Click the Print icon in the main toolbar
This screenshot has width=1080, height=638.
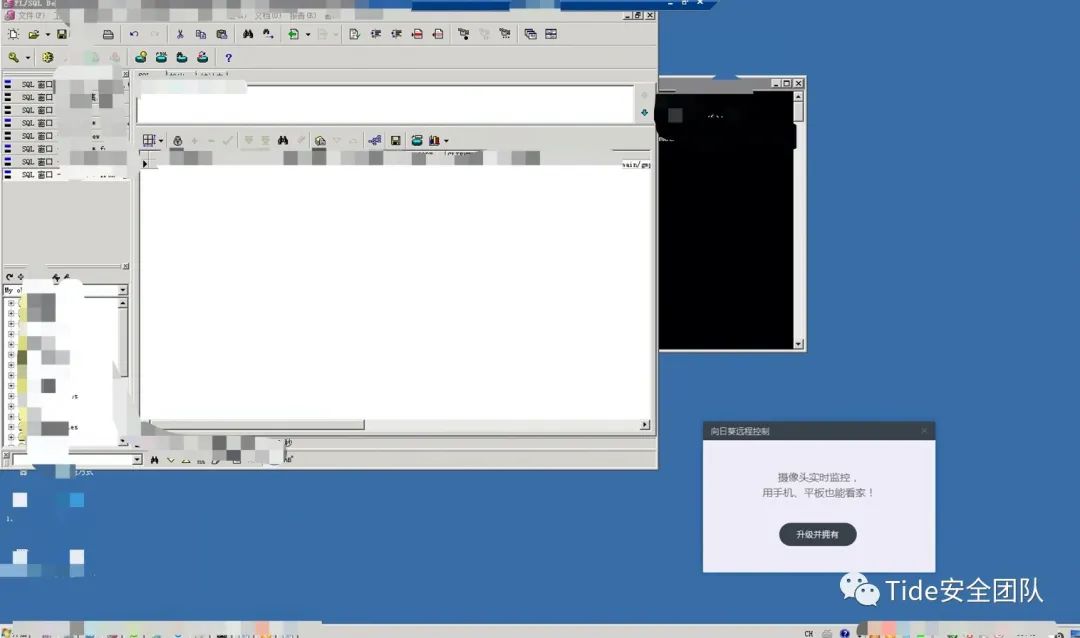tap(108, 34)
